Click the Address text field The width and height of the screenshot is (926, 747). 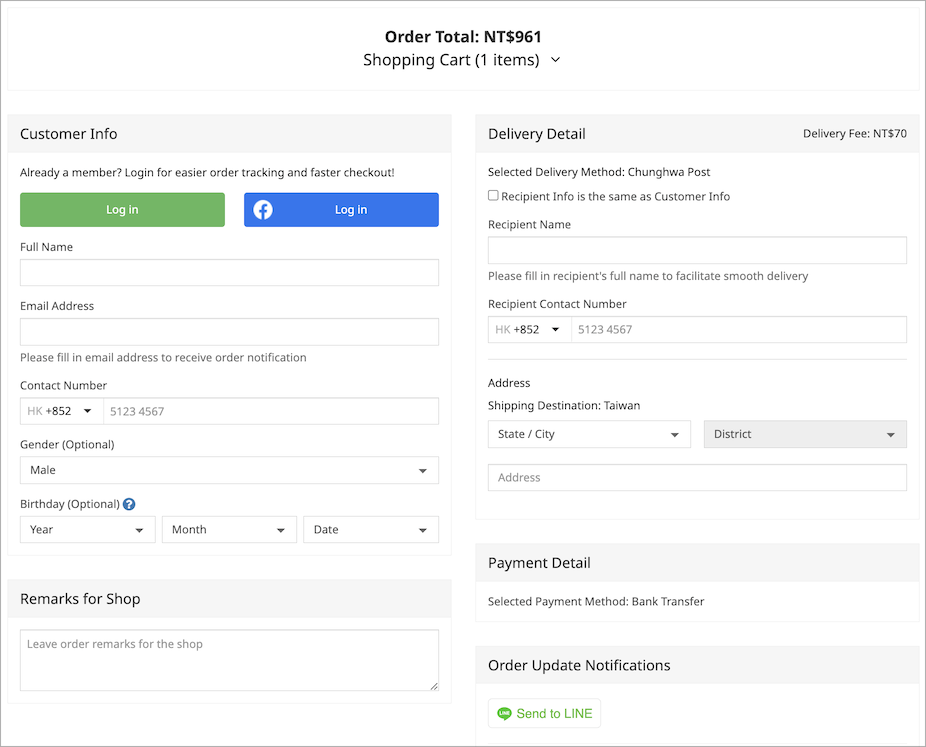[x=697, y=477]
